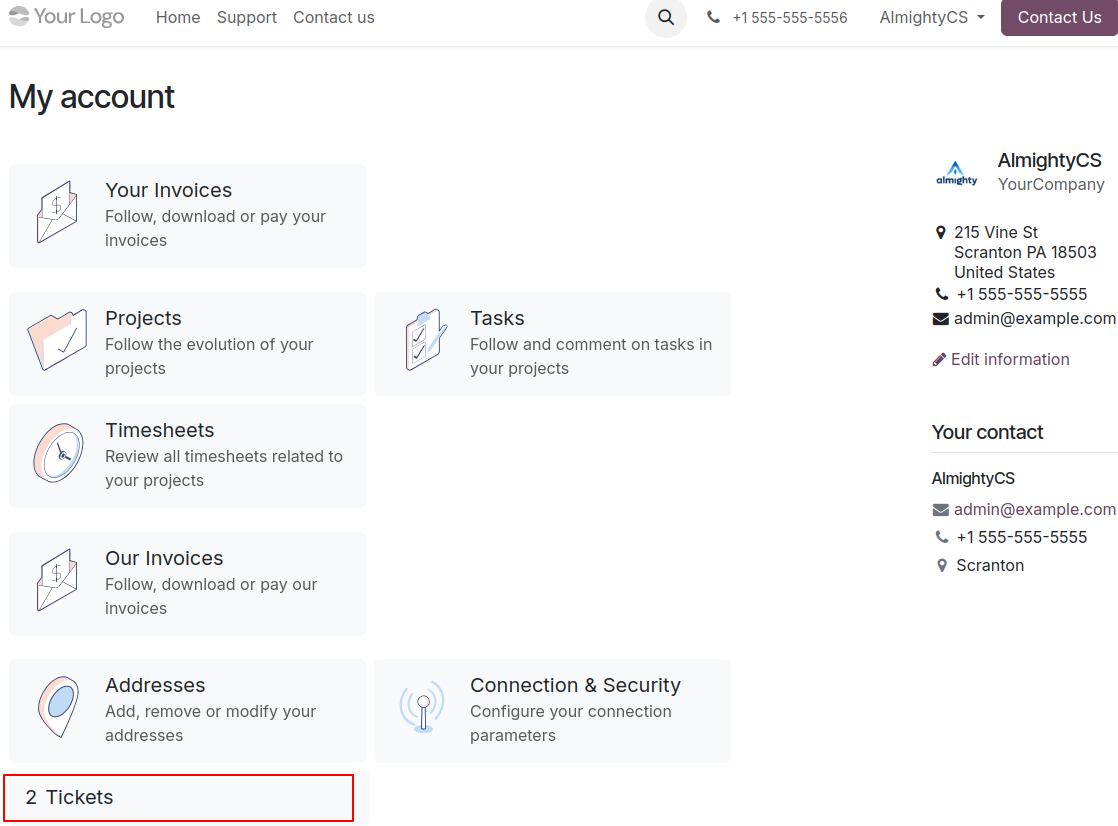1118x826 pixels.
Task: Call the +1 555-555-5556 header phone link
Action: click(x=789, y=18)
